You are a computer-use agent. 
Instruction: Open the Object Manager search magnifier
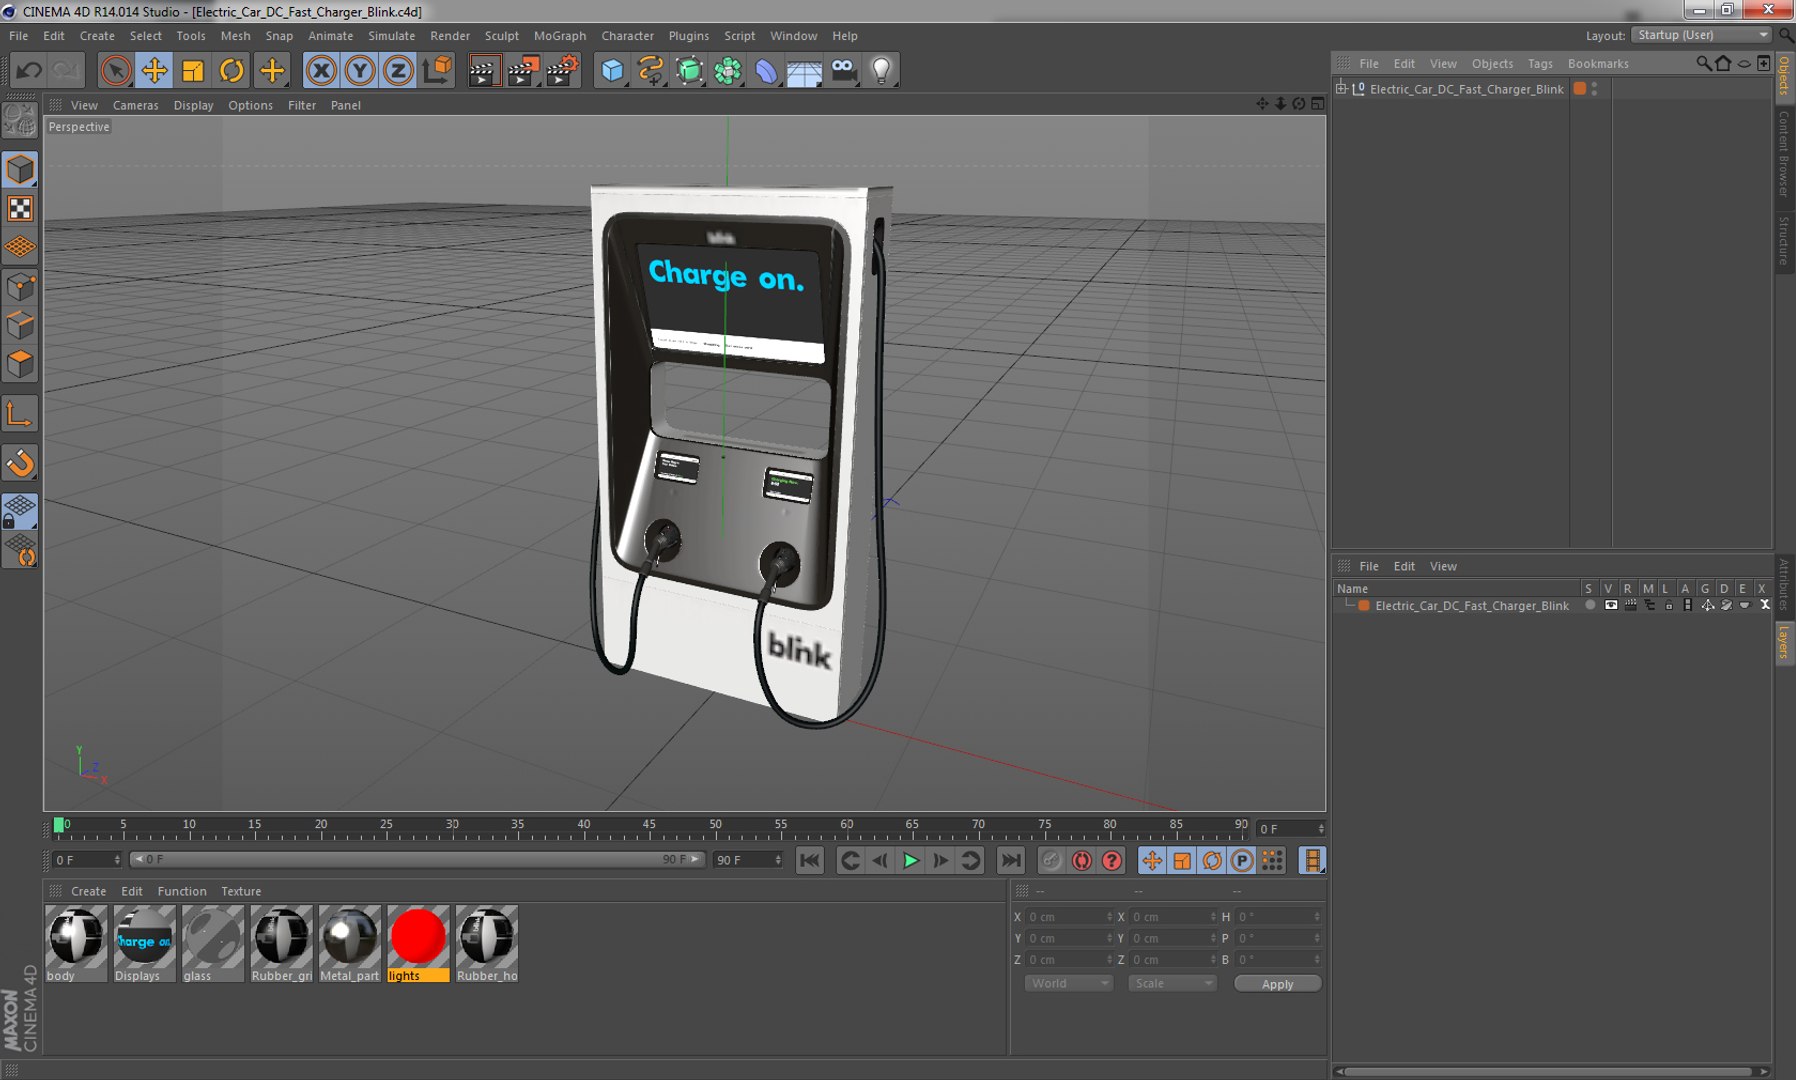[x=1703, y=63]
